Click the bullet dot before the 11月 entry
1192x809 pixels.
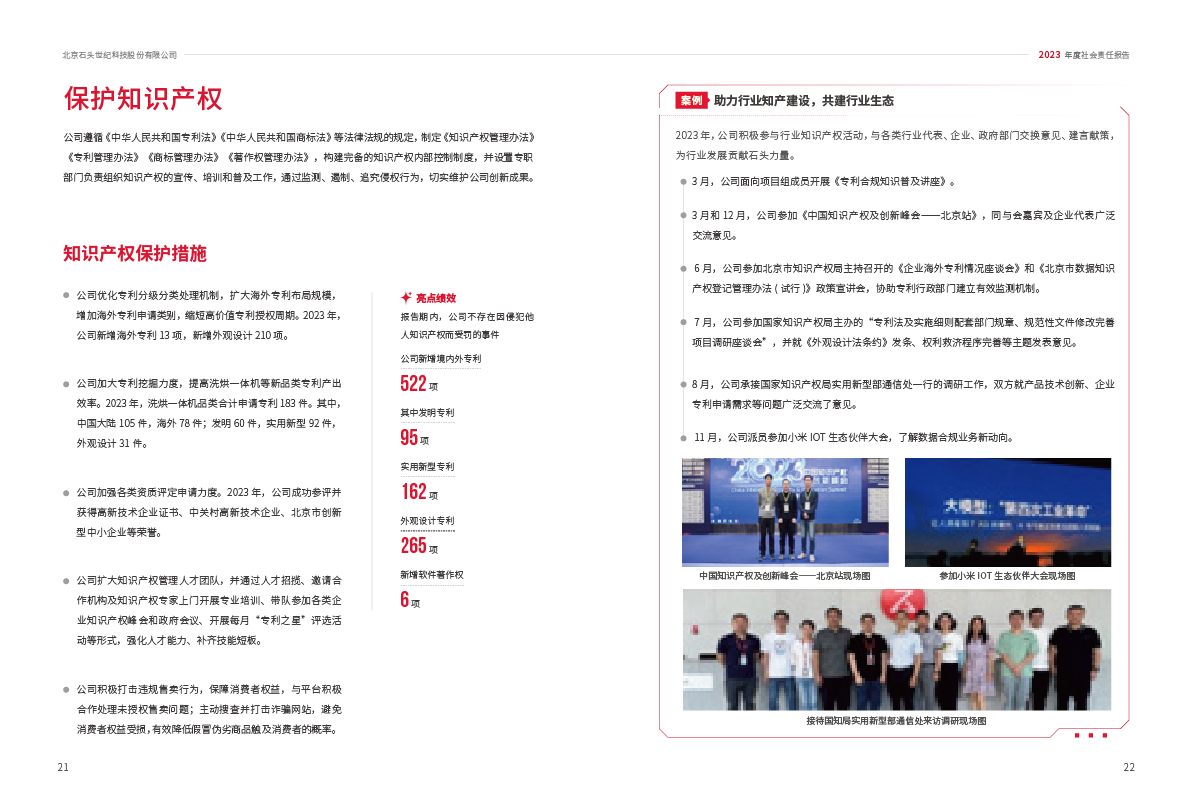(681, 438)
